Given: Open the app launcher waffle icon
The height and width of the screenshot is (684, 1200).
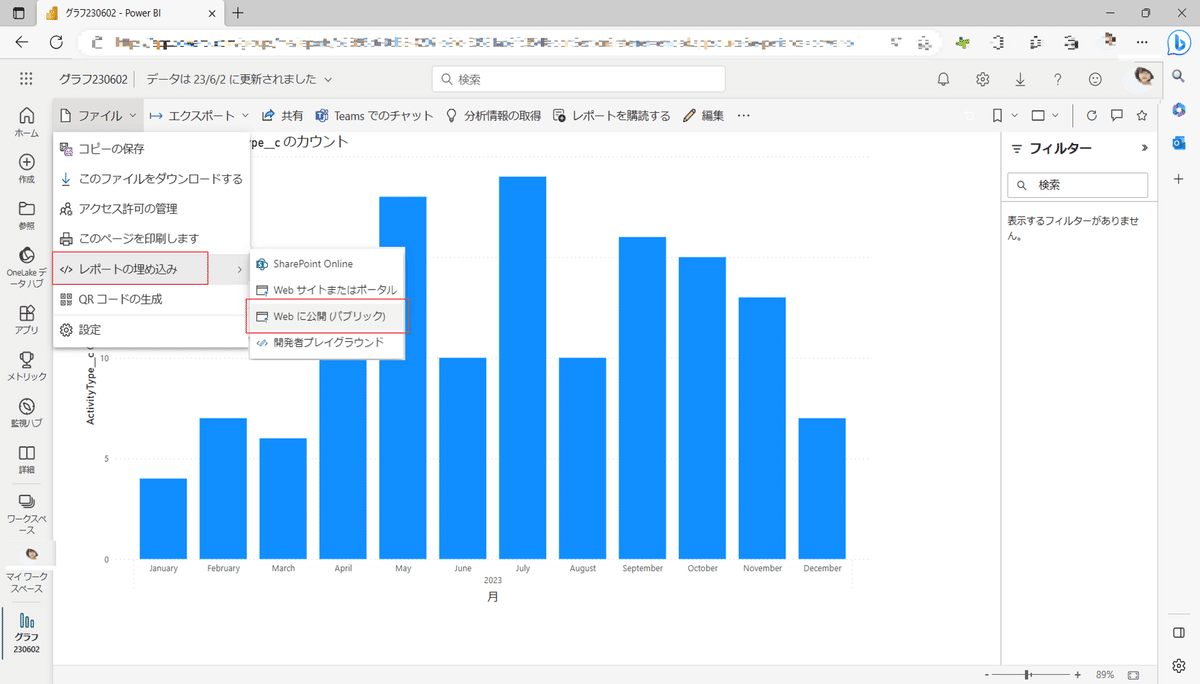Looking at the screenshot, I should [x=27, y=79].
